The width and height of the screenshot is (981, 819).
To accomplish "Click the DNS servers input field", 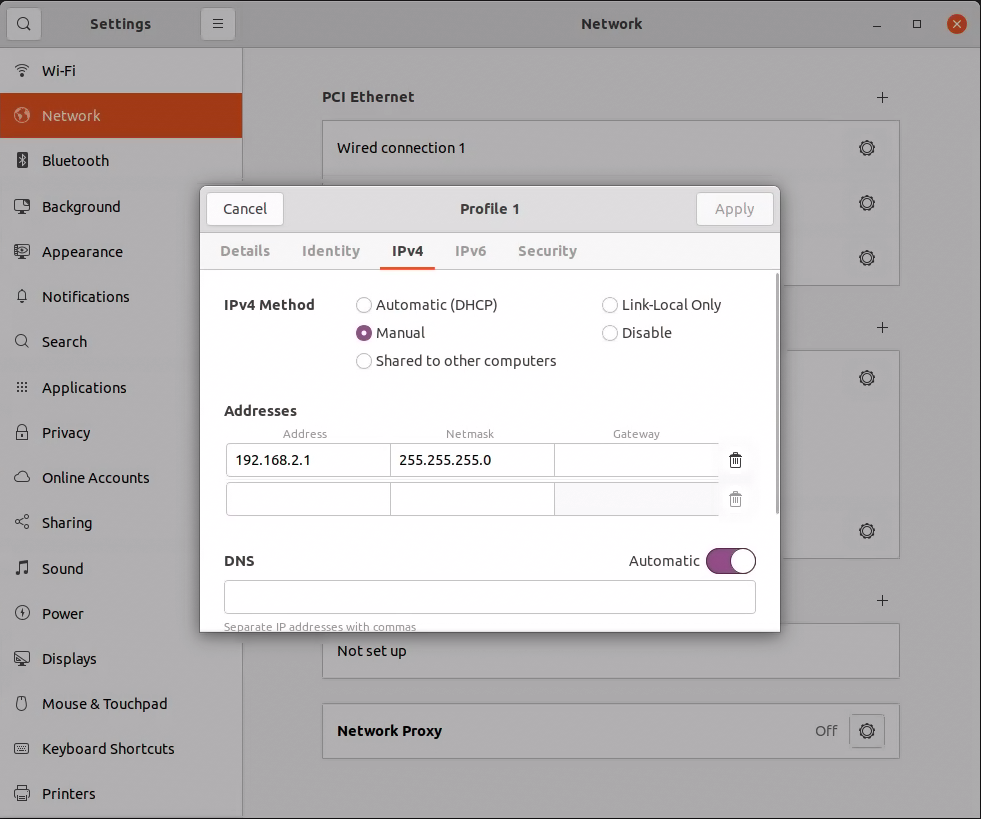I will click(x=490, y=597).
